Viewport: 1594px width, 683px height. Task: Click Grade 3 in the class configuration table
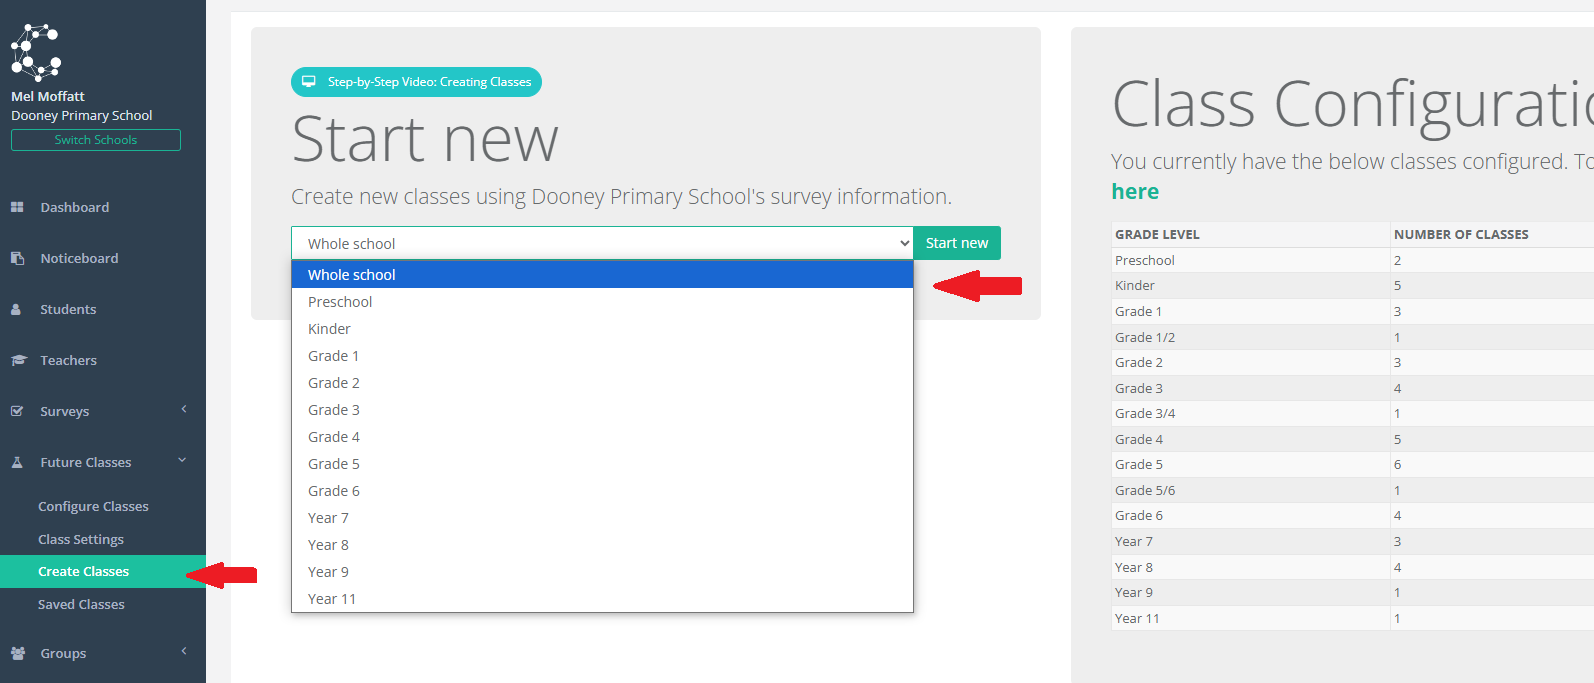click(1139, 388)
